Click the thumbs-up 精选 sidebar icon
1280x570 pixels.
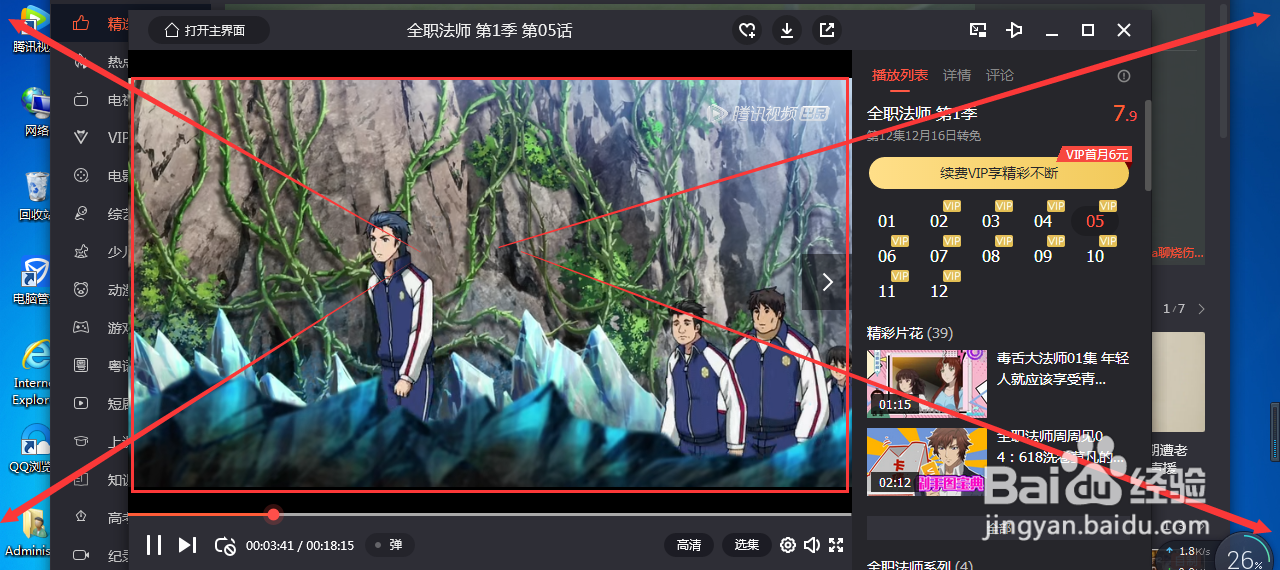pyautogui.click(x=81, y=24)
